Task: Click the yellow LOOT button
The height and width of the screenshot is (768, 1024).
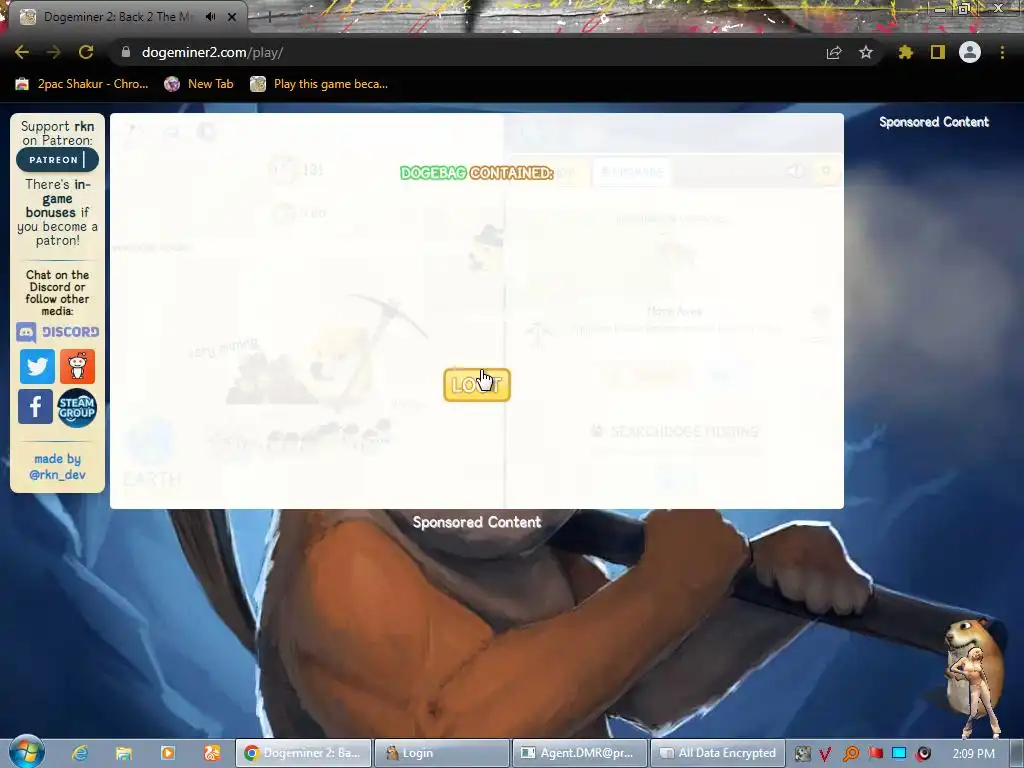Action: (477, 385)
